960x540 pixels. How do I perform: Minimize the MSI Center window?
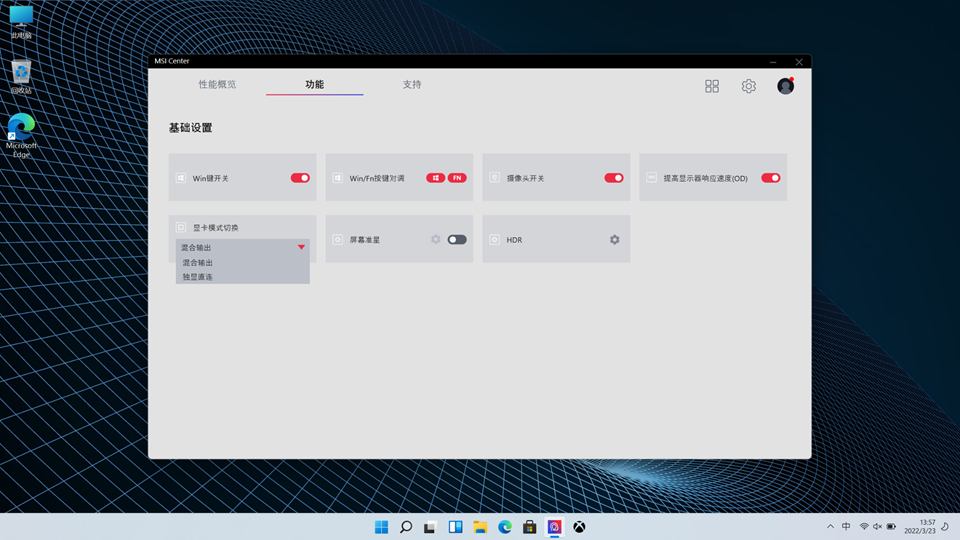point(773,62)
